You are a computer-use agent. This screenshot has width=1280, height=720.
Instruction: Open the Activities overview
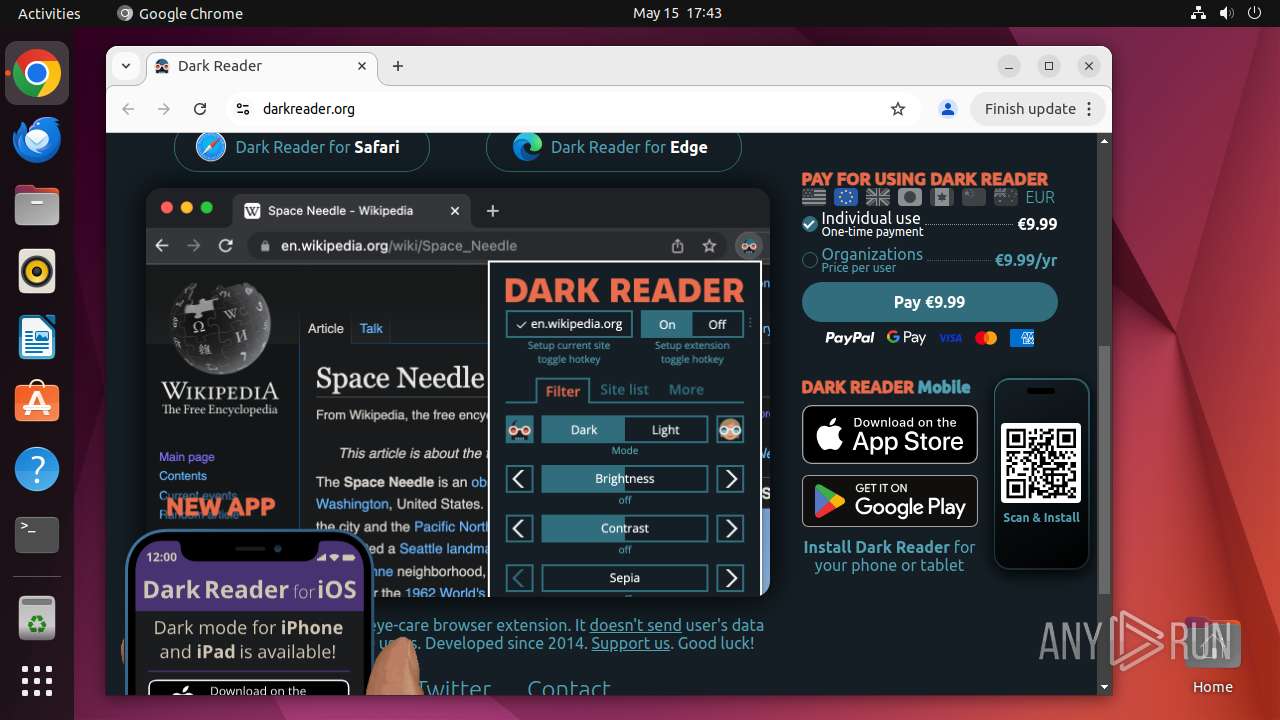click(x=49, y=13)
